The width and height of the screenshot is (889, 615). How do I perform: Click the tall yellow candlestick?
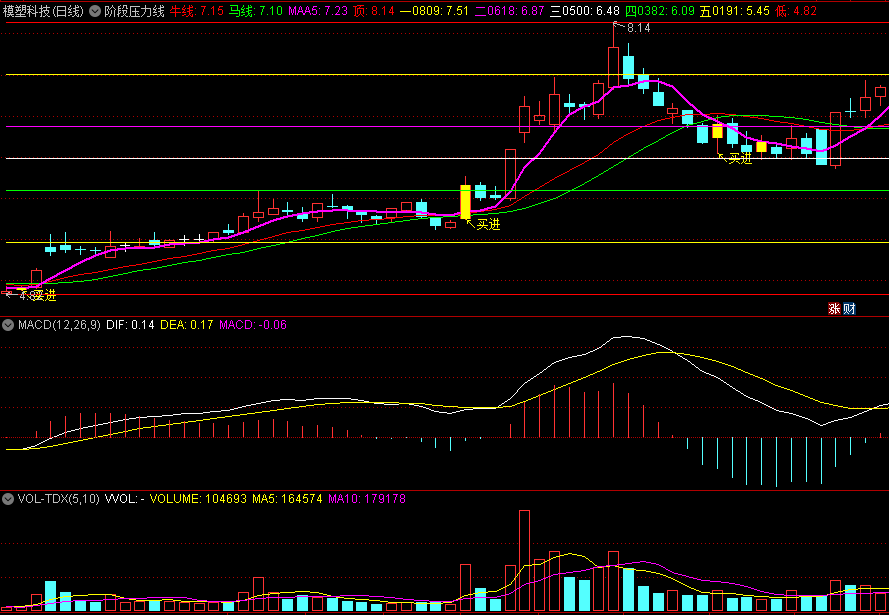coord(465,202)
